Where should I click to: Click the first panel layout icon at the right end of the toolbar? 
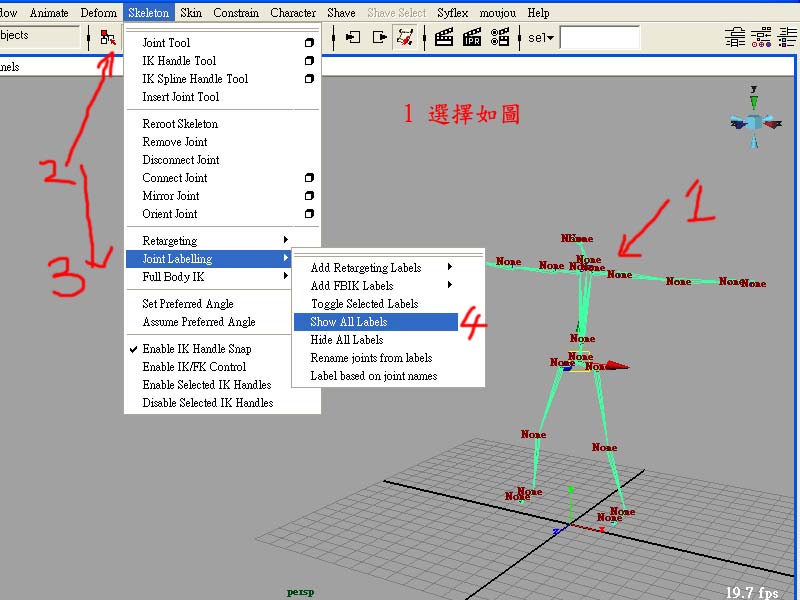coord(735,37)
